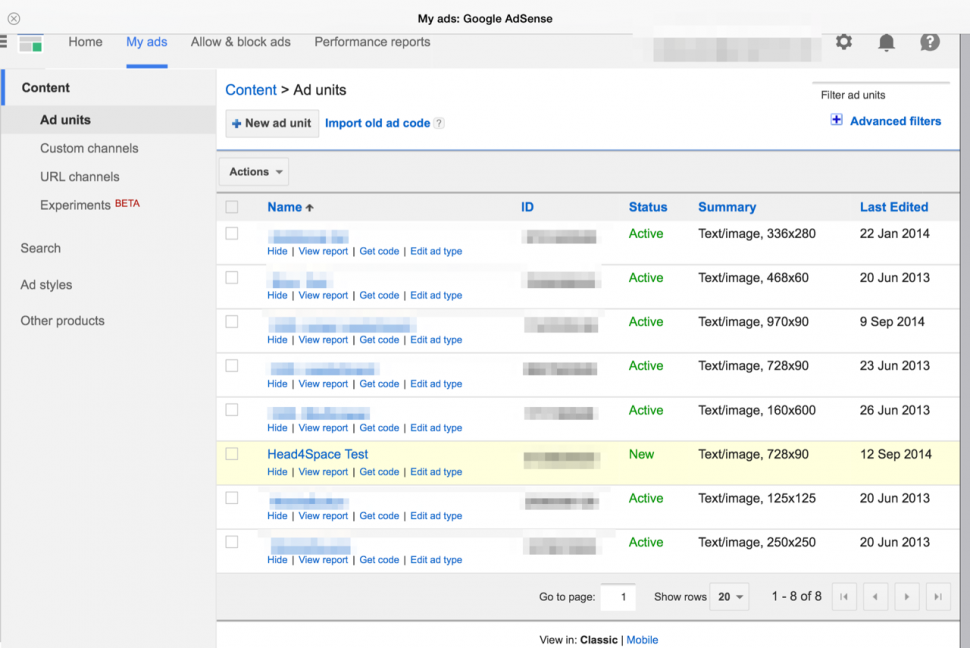Click the AdSense logo icon

coord(30,43)
